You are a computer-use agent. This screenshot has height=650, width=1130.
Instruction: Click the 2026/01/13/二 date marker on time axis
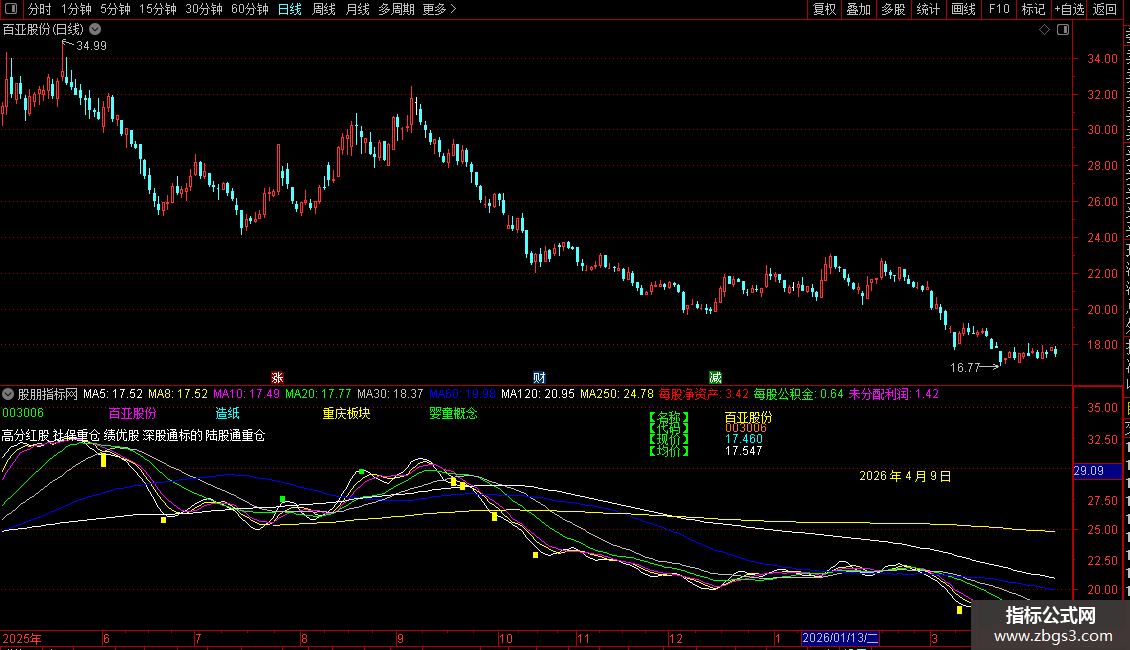(x=840, y=638)
